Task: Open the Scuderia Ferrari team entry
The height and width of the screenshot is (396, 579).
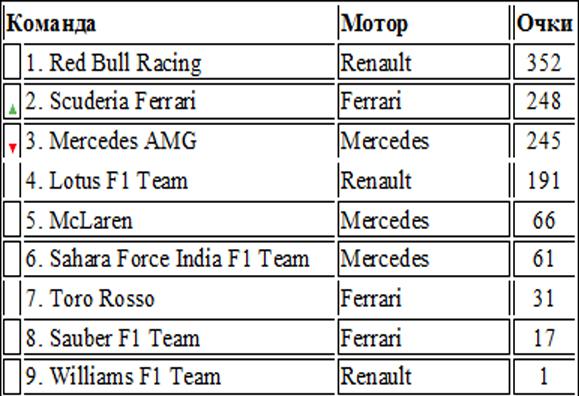Action: [x=110, y=101]
